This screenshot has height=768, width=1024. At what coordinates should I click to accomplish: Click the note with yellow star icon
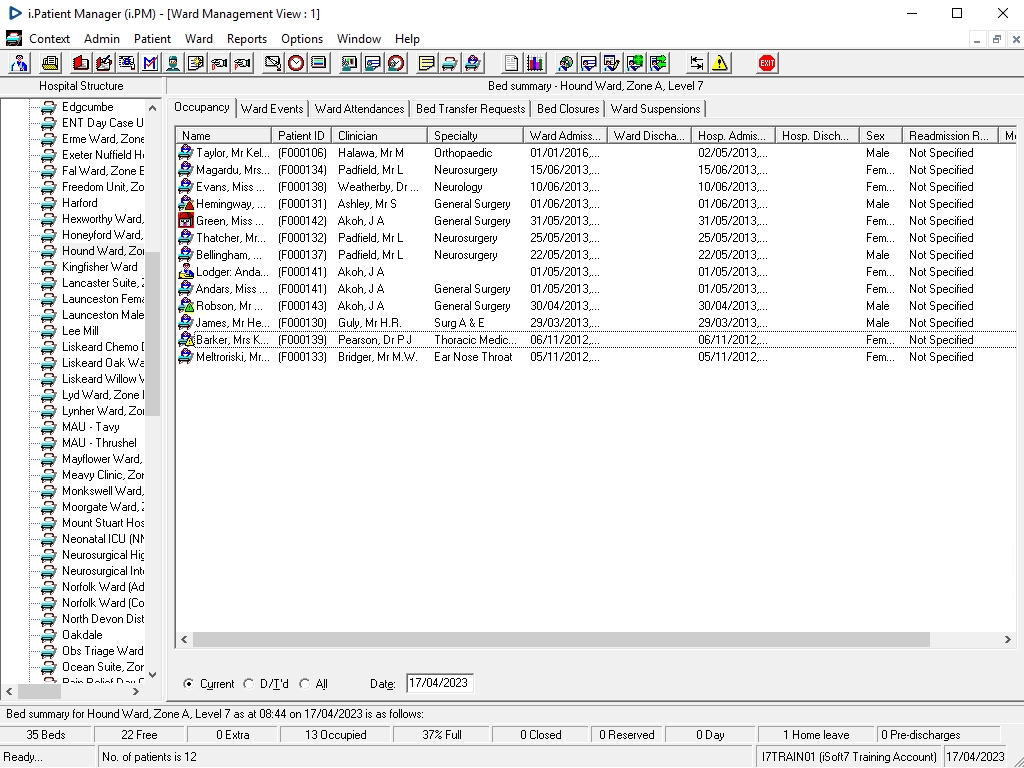196,63
